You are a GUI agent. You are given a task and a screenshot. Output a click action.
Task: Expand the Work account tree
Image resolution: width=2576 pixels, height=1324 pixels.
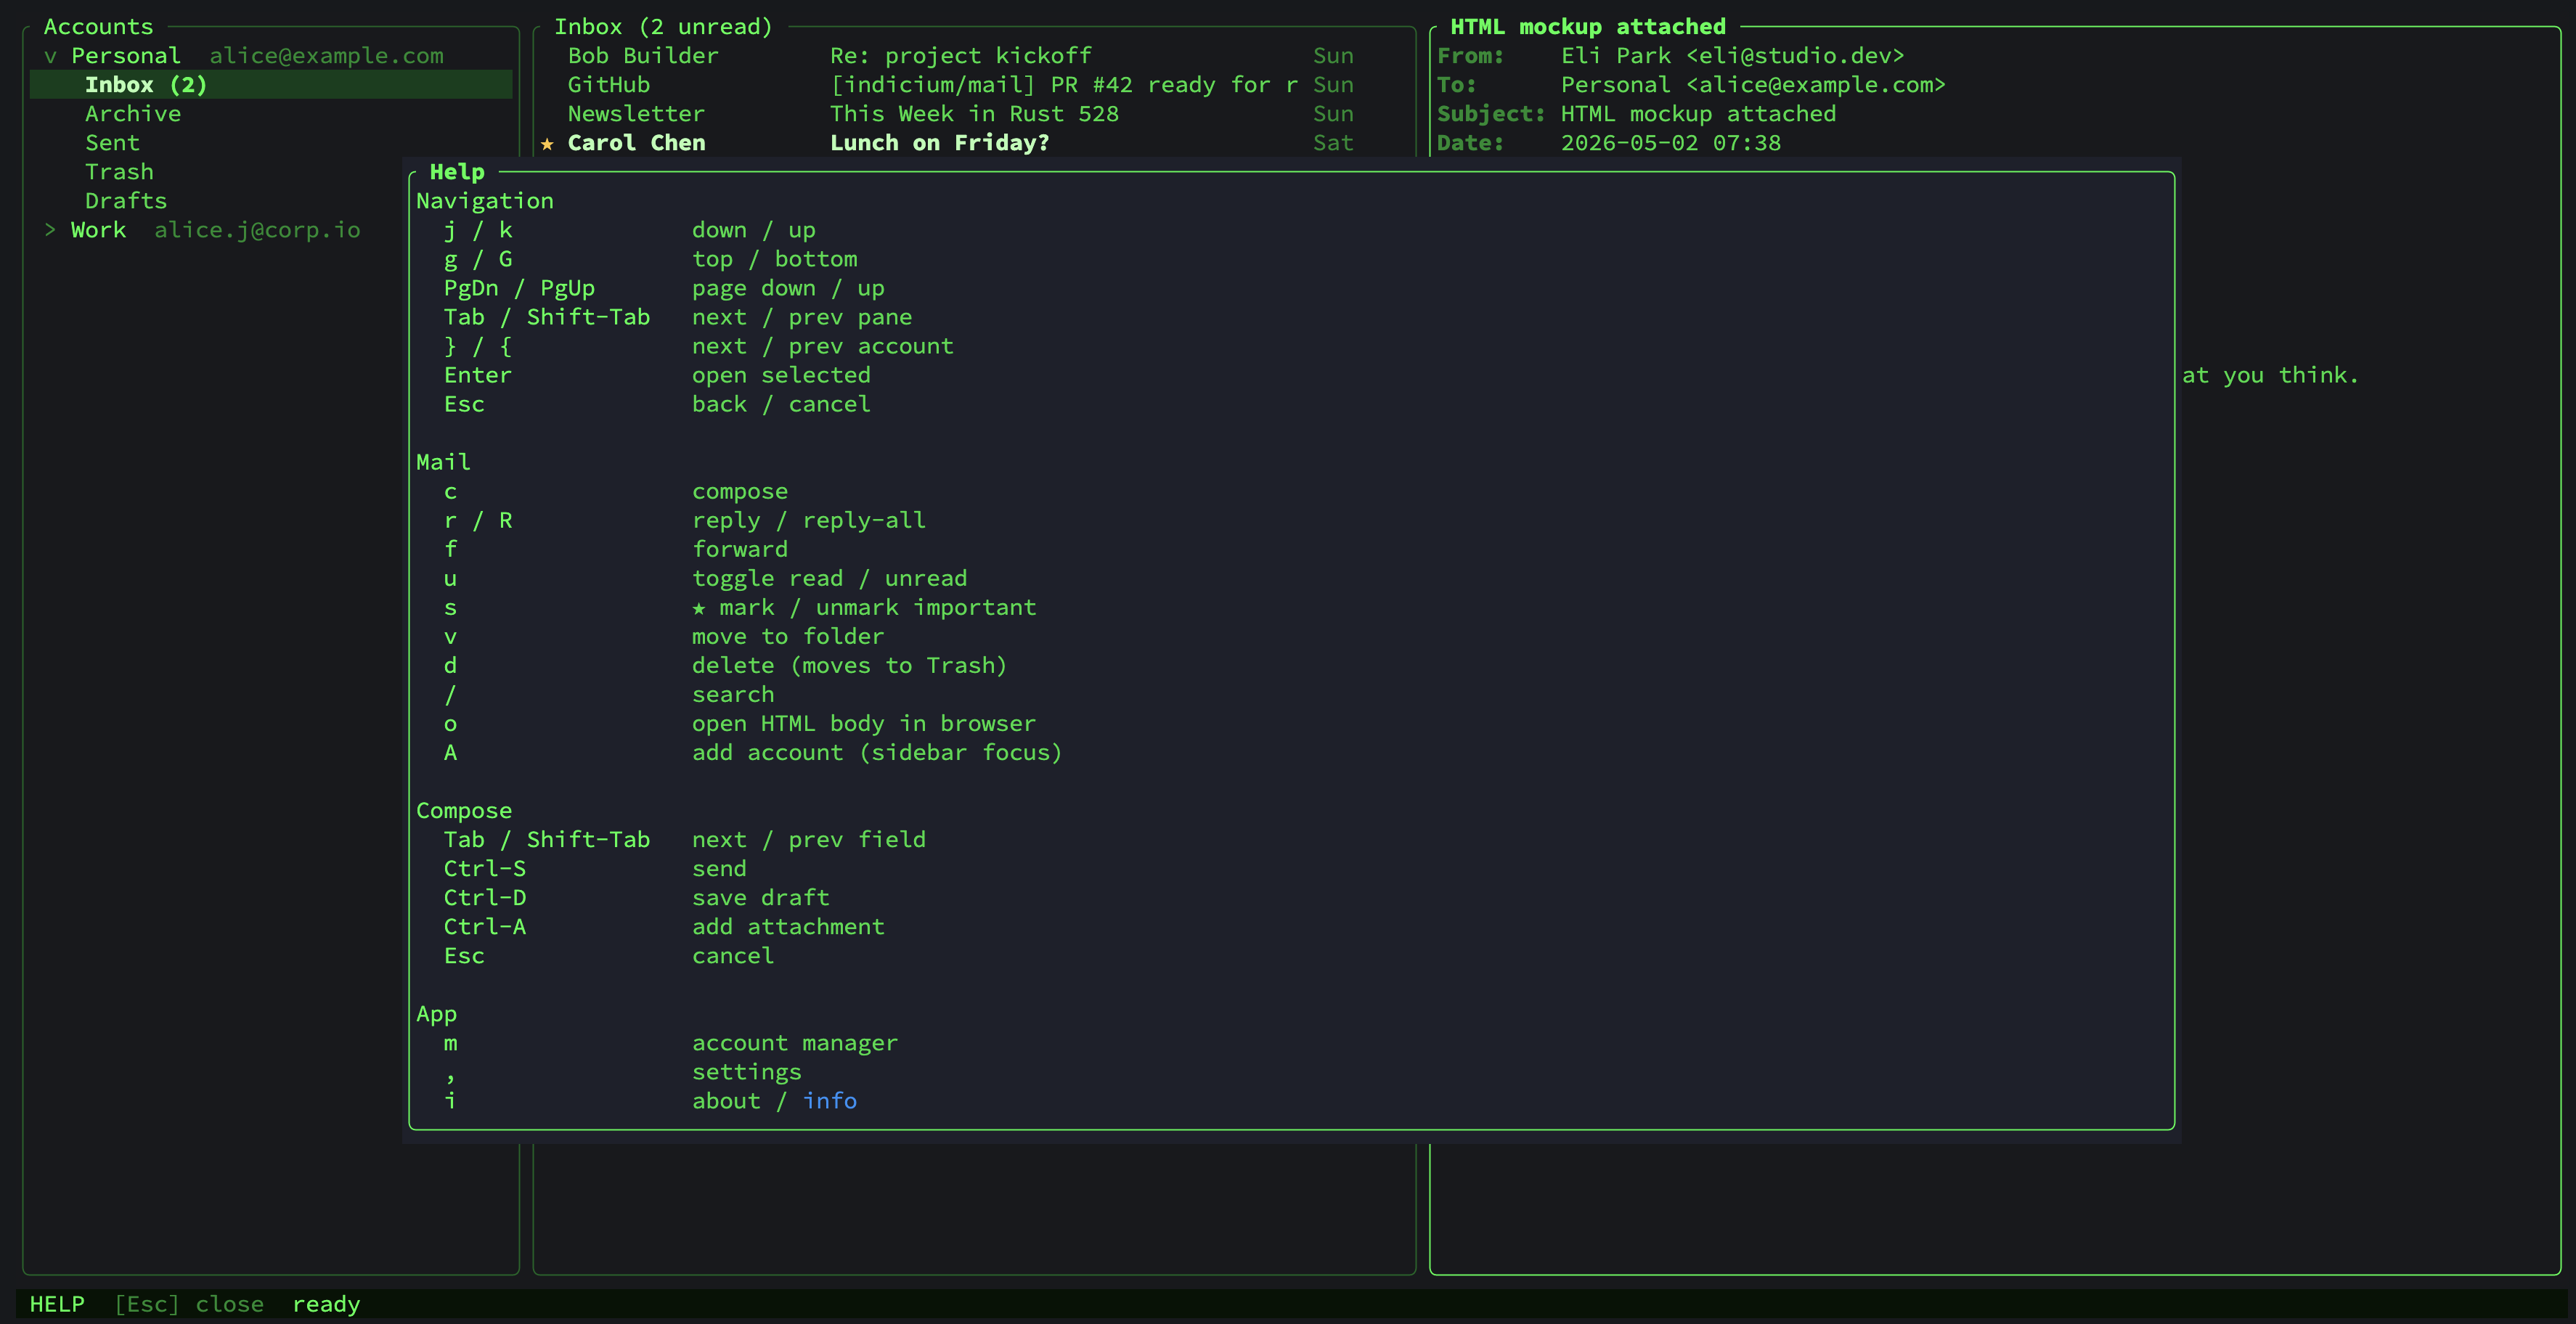click(x=50, y=230)
